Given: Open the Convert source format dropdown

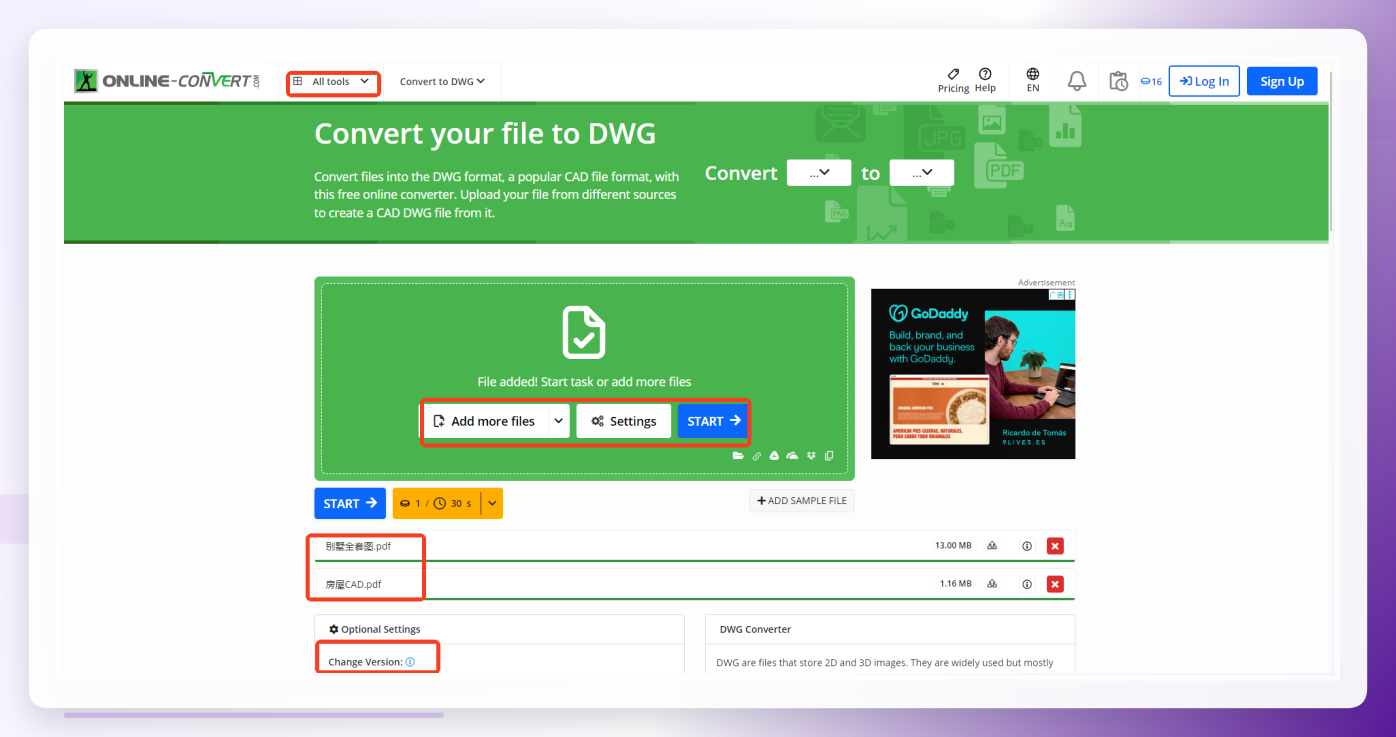Looking at the screenshot, I should click(x=819, y=173).
